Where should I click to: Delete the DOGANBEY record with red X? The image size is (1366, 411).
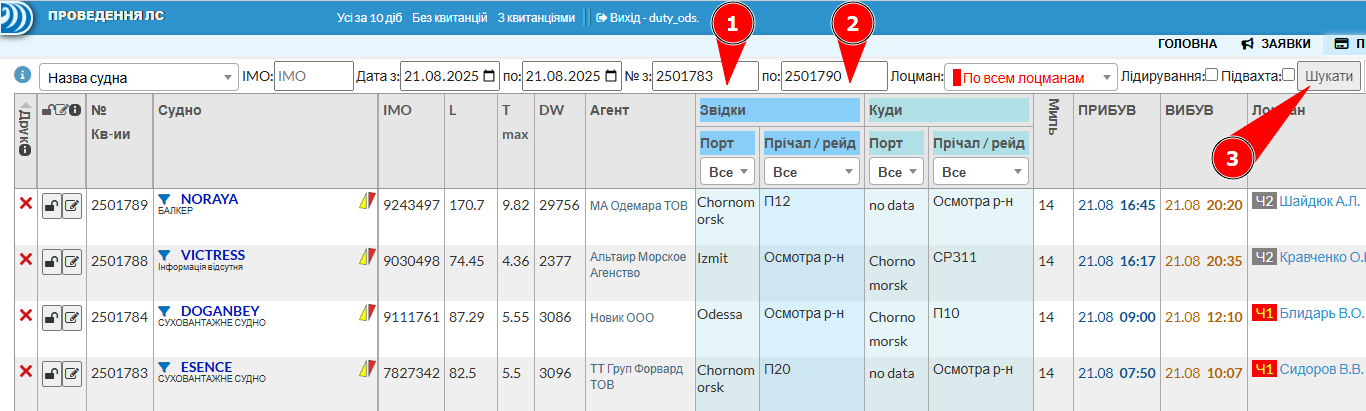pyautogui.click(x=26, y=317)
